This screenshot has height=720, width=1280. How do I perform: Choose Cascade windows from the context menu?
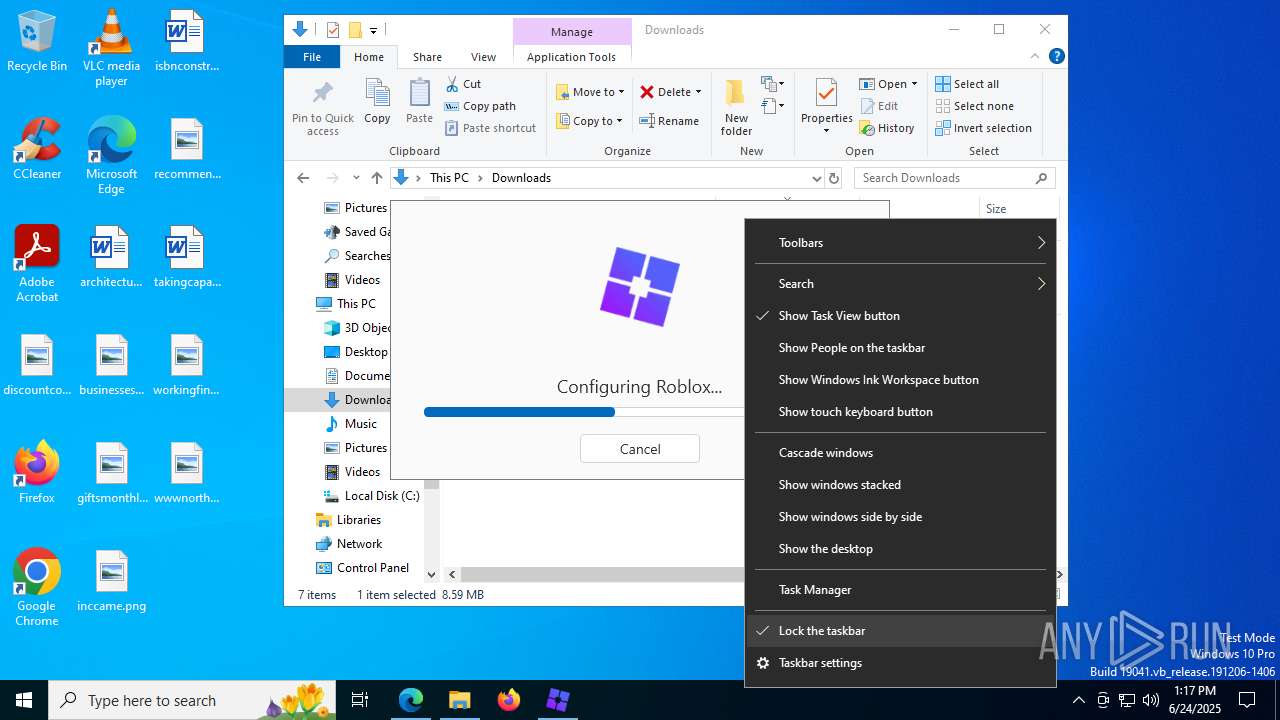point(900,453)
